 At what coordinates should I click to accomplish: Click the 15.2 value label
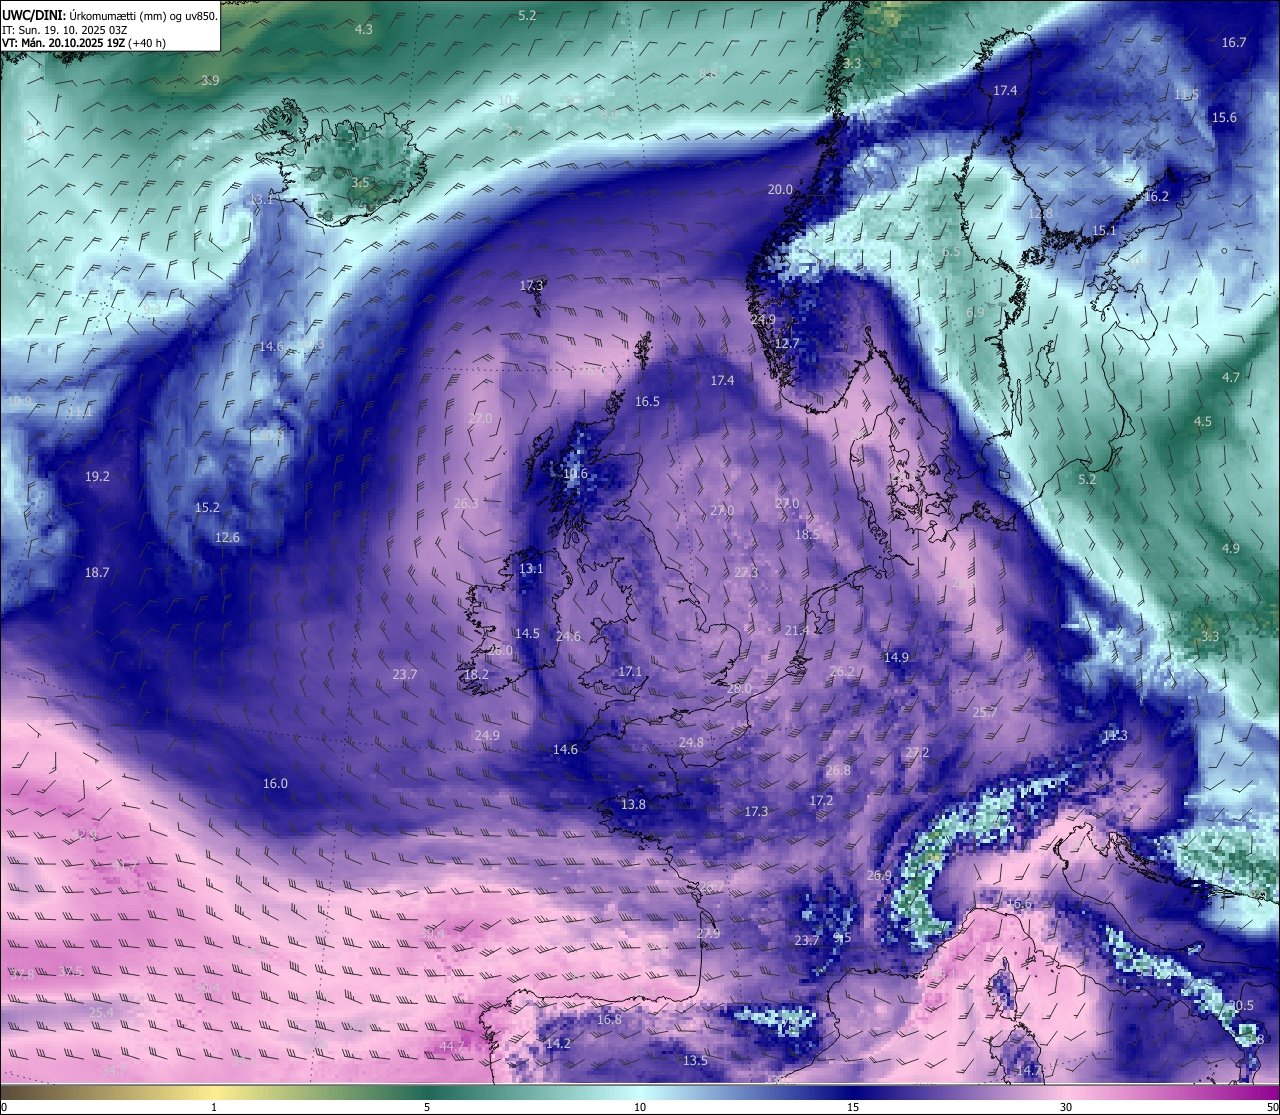coord(207,508)
